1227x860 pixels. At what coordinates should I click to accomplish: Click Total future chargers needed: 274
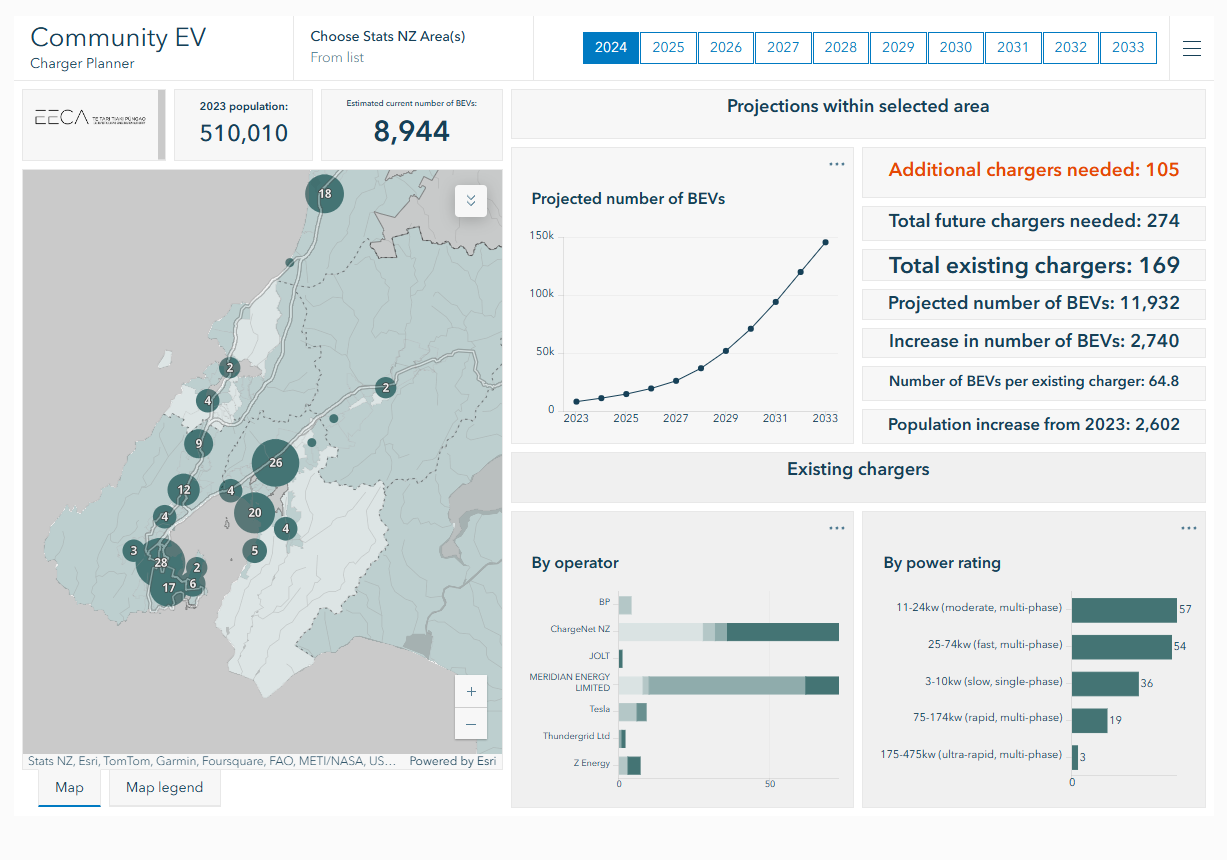[x=1034, y=221]
